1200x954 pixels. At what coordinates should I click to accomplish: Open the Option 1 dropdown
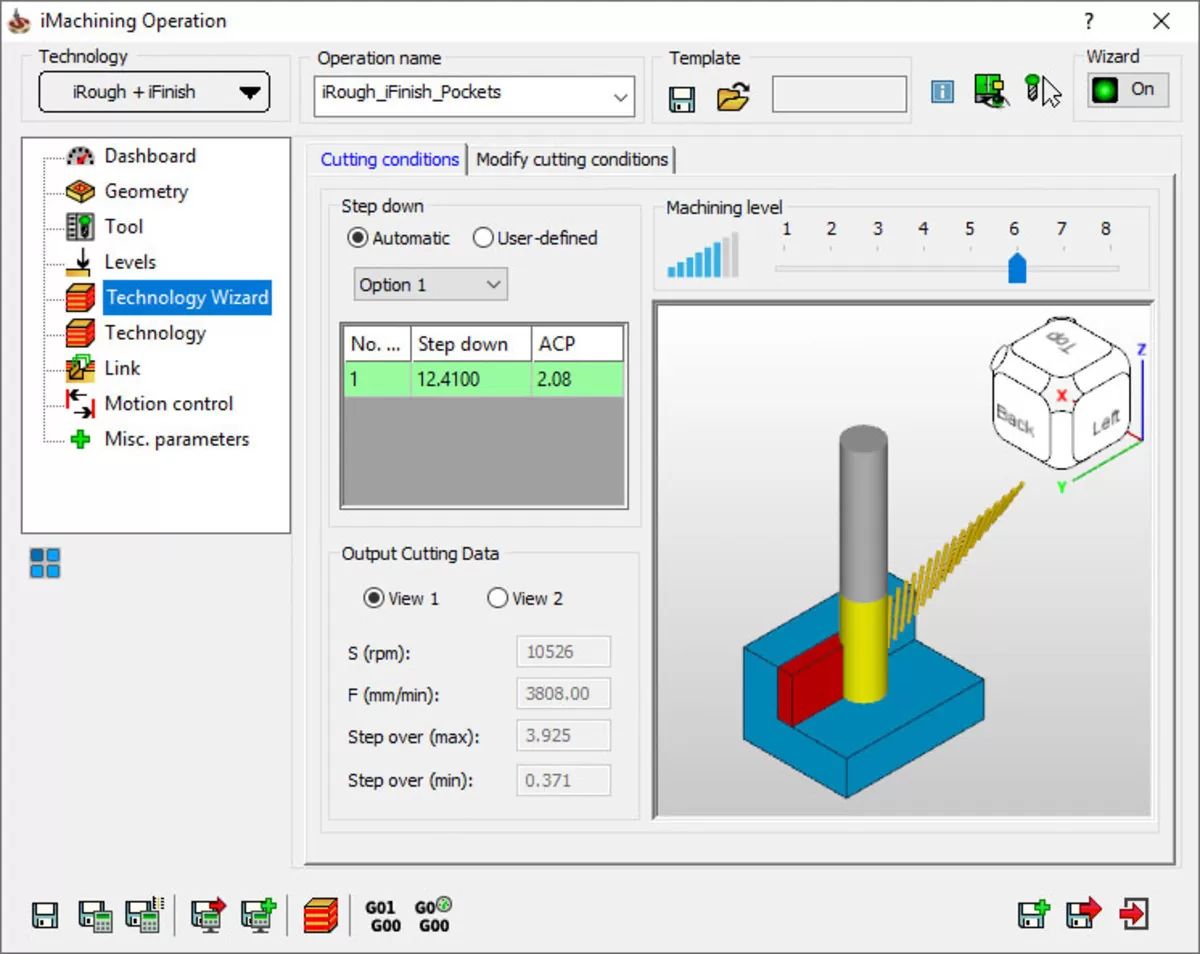[x=431, y=284]
